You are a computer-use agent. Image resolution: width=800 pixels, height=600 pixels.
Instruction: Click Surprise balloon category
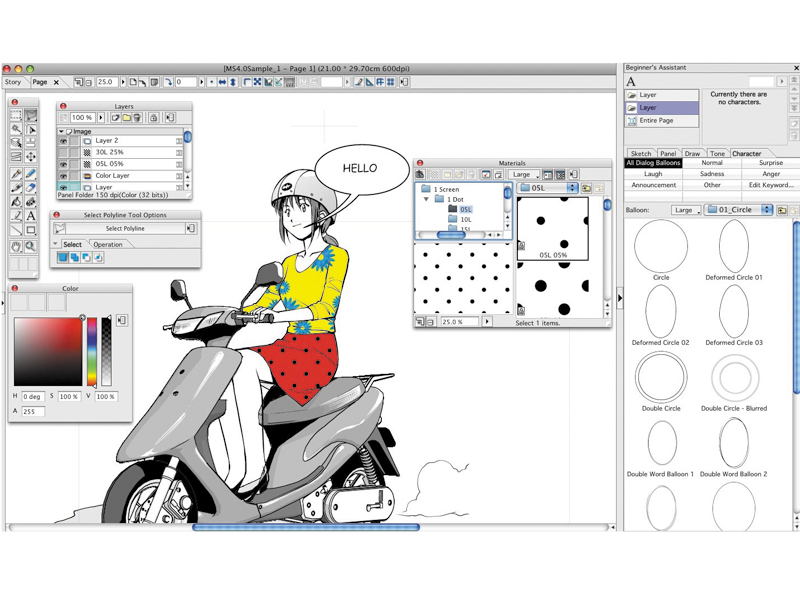tap(770, 163)
